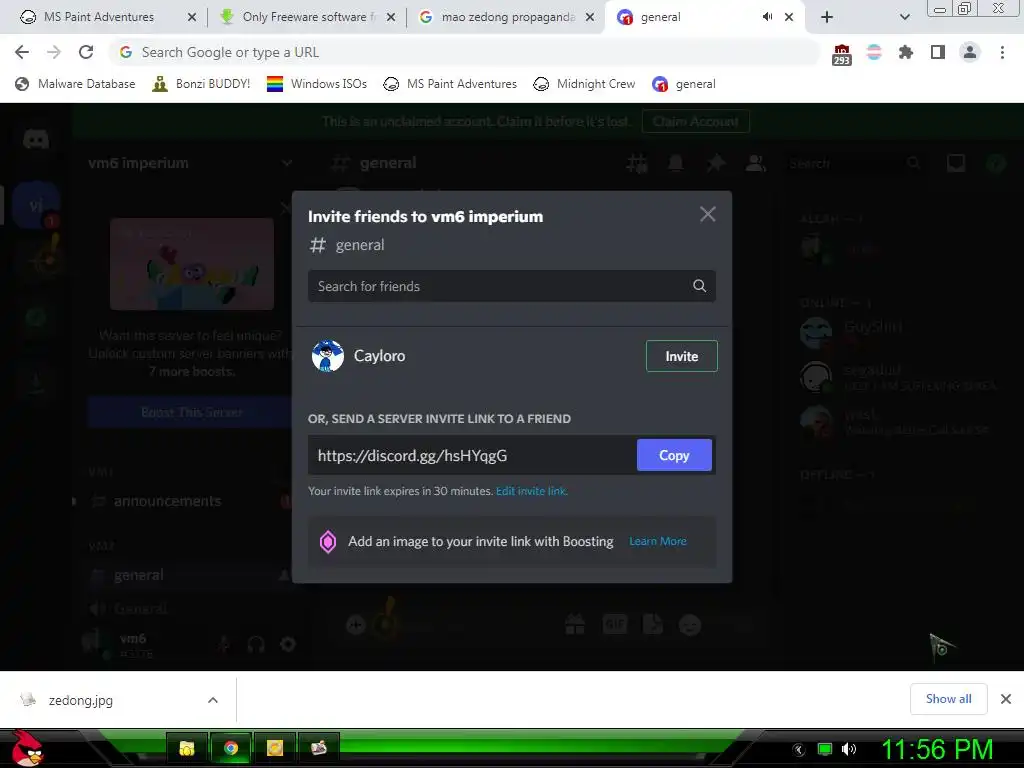Open the zedong.jpg downloaded file
This screenshot has width=1024, height=768.
(x=80, y=700)
